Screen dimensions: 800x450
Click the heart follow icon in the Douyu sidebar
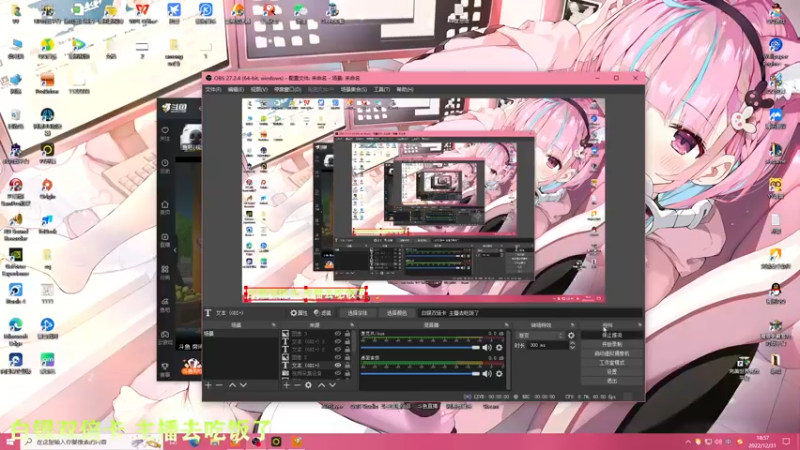coord(165,130)
